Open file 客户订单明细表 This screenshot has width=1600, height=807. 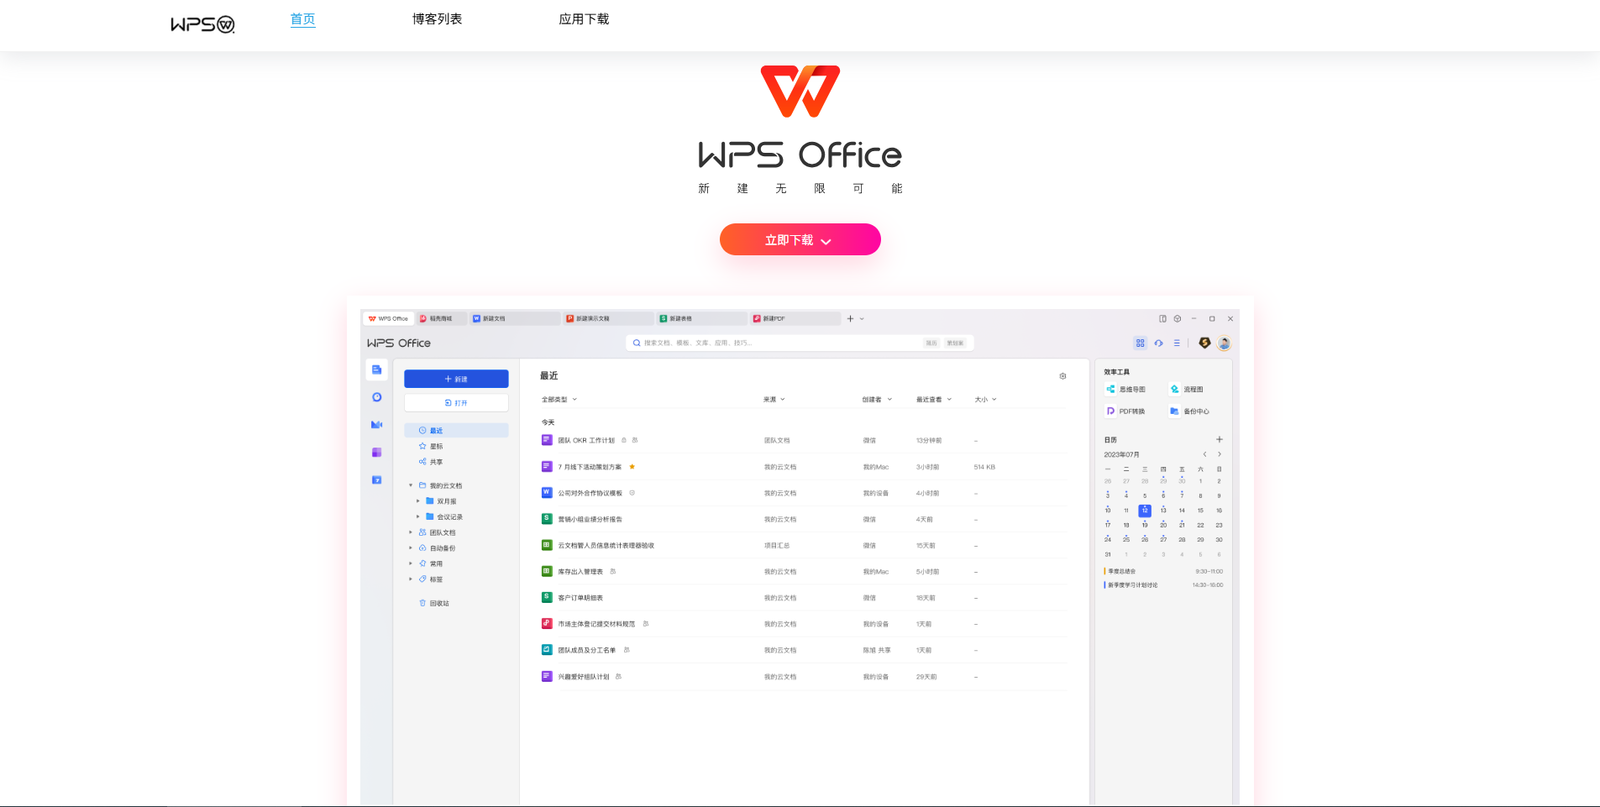tap(580, 598)
